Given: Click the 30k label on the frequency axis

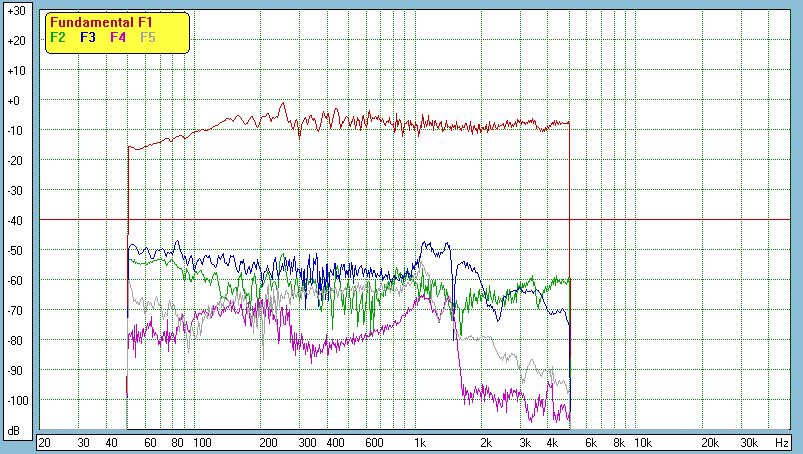Looking at the screenshot, I should click(x=748, y=442).
